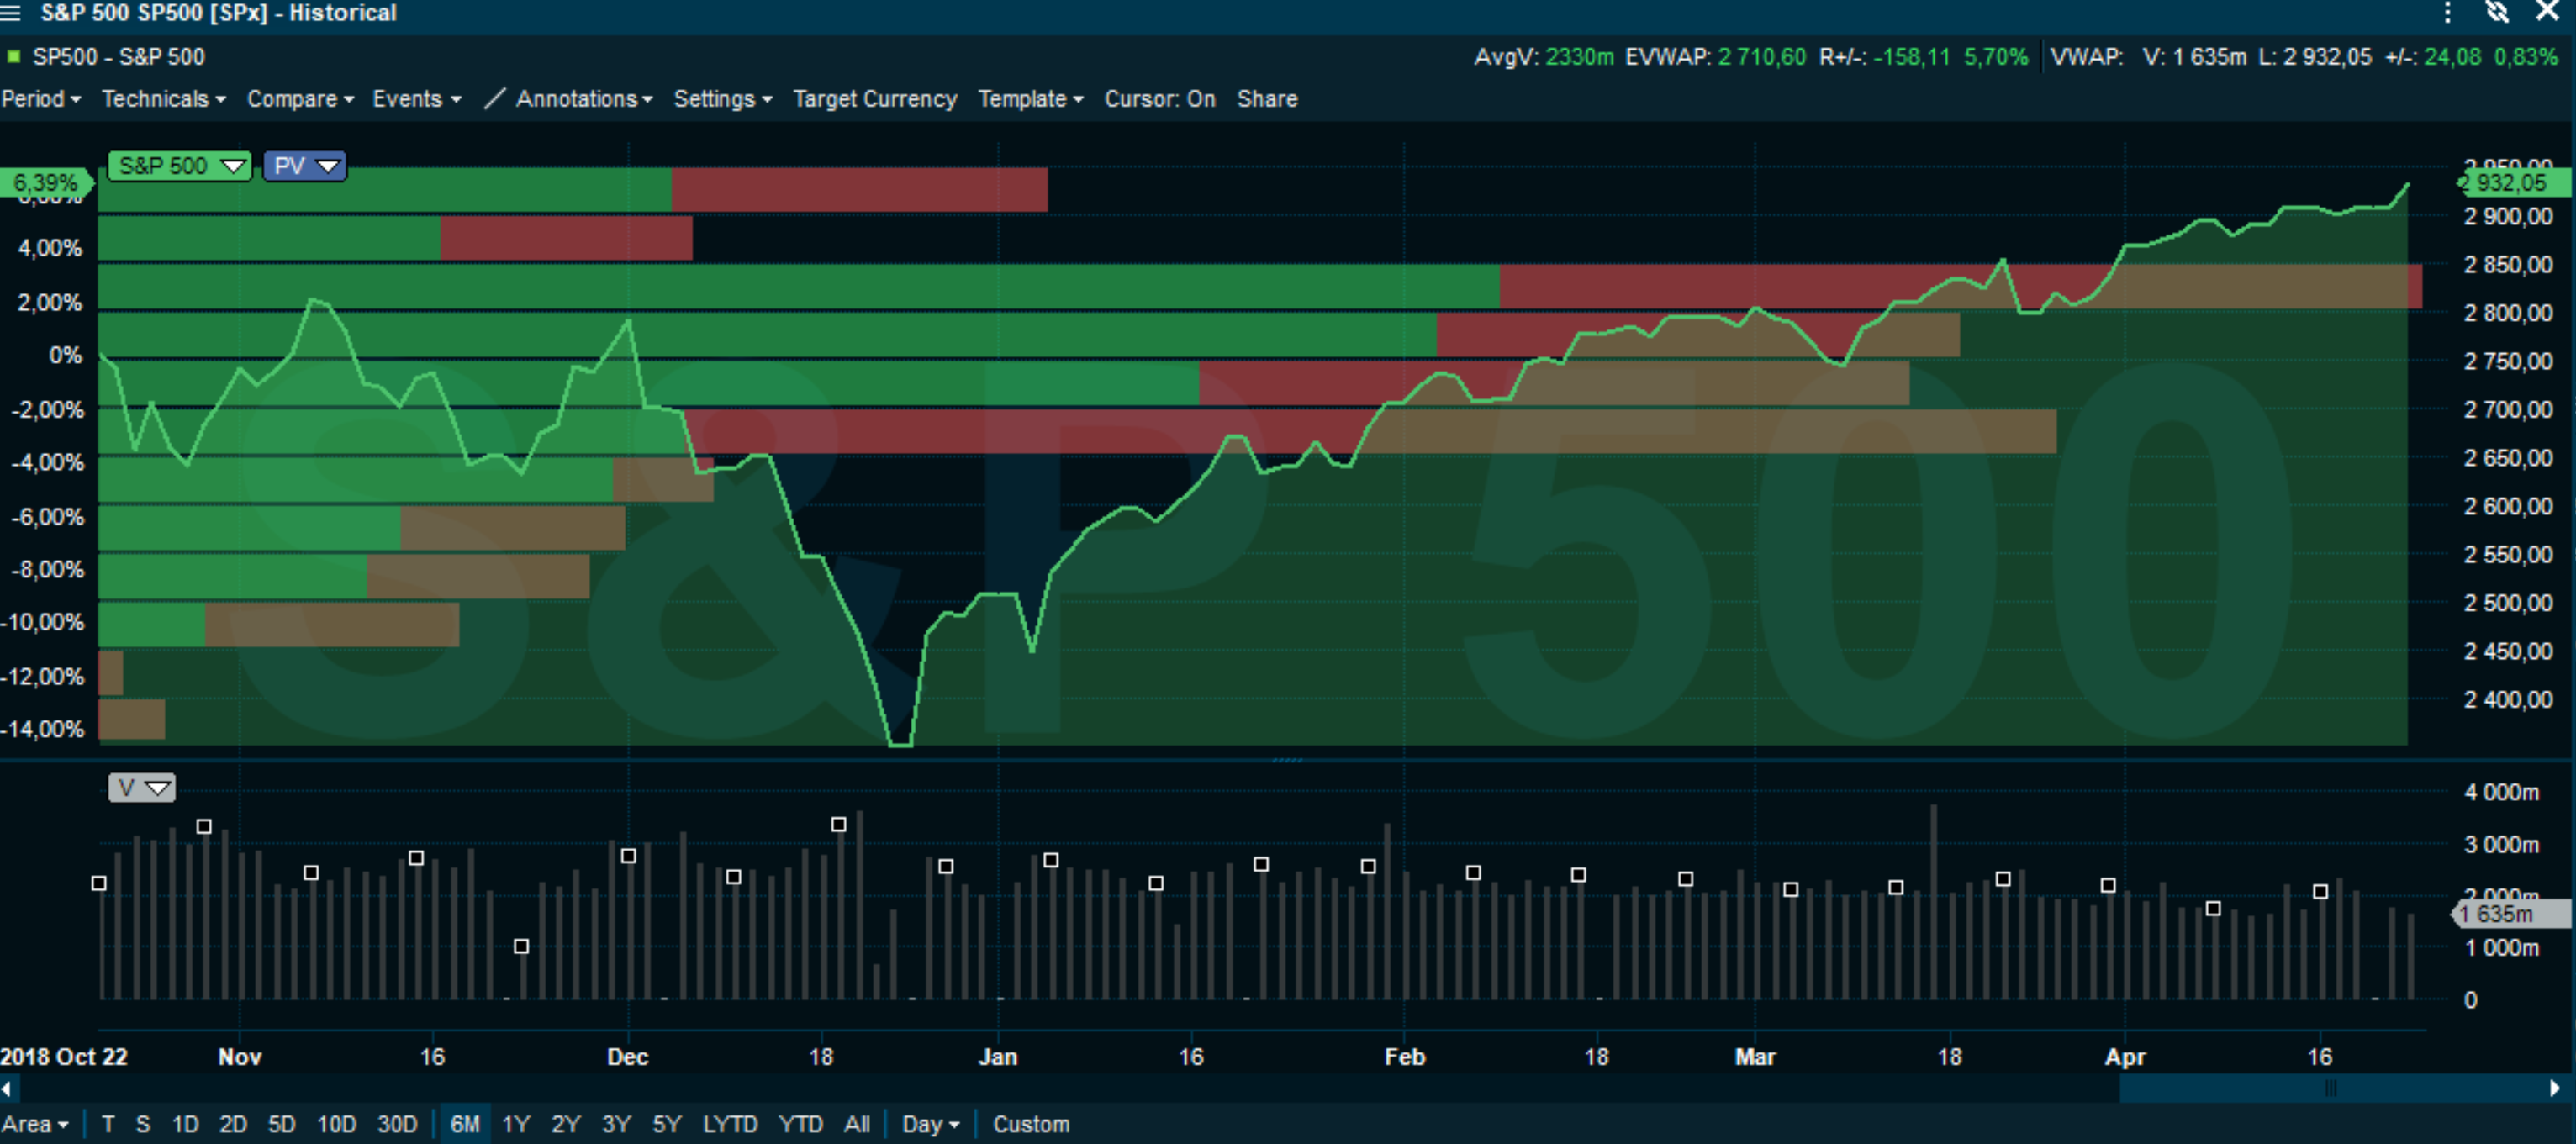This screenshot has height=1144, width=2576.
Task: Select the LYTD time range
Action: coord(729,1124)
